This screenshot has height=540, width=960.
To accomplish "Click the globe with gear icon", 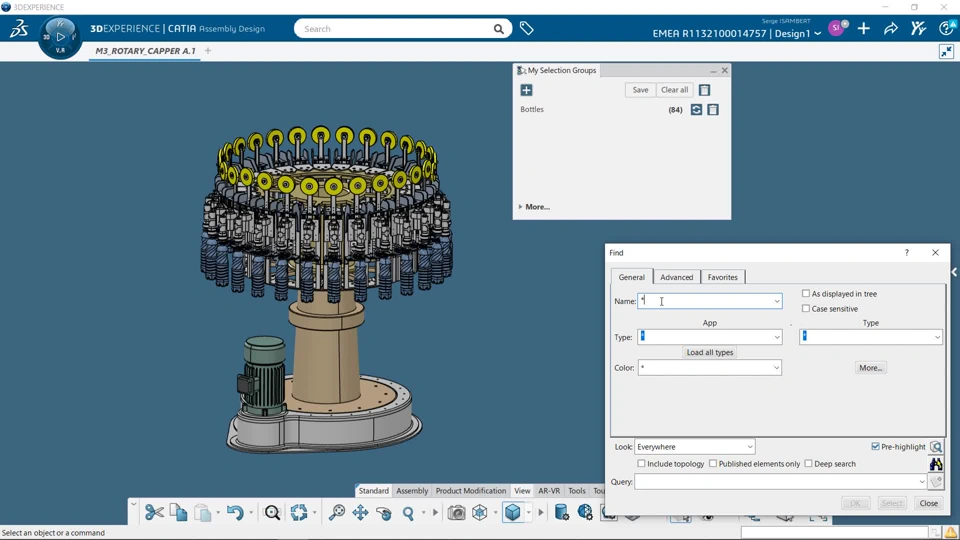I will click(x=585, y=512).
